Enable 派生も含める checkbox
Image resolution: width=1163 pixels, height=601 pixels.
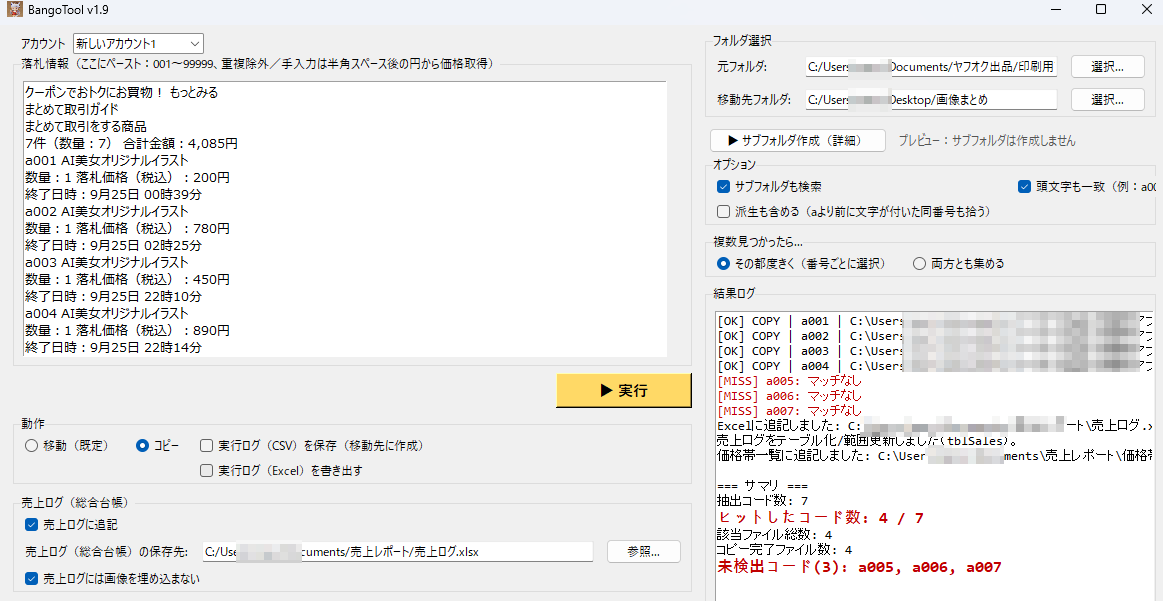(724, 212)
